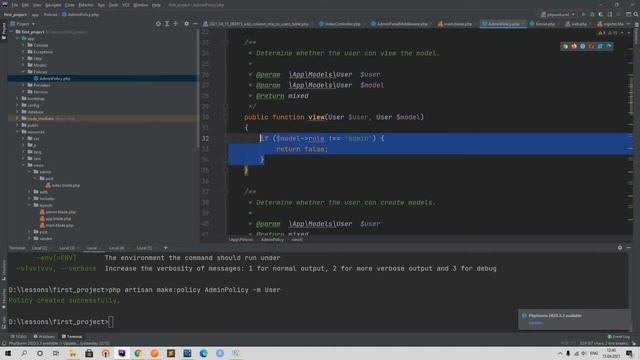640x360 pixels.
Task: Hide the Project panel with minus icon
Action: coord(195,24)
